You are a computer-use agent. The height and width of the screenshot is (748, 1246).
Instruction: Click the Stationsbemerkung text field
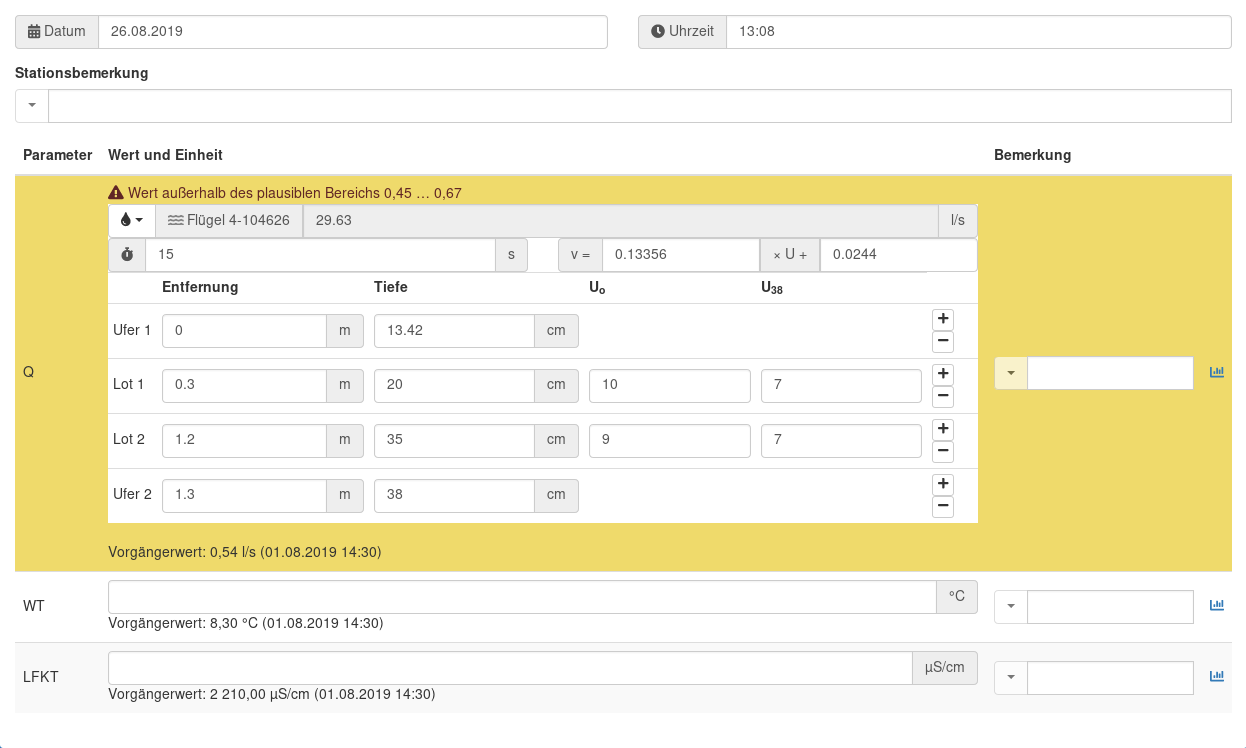(x=640, y=106)
